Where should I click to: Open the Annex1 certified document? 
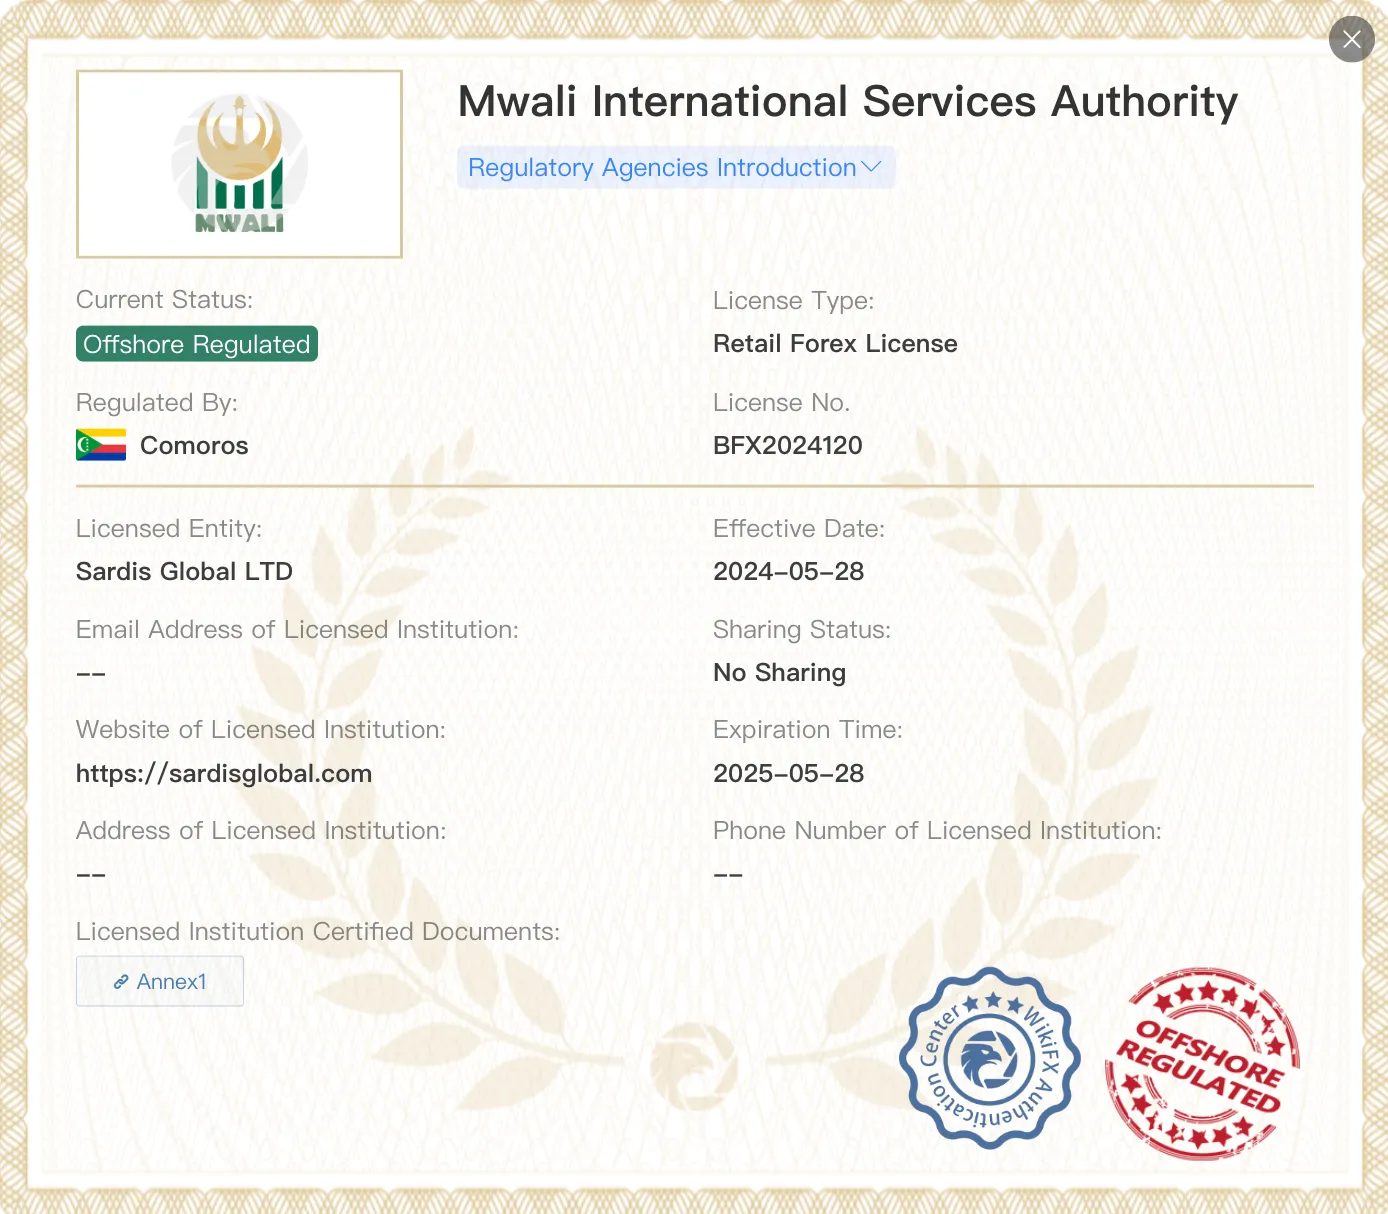coord(160,981)
